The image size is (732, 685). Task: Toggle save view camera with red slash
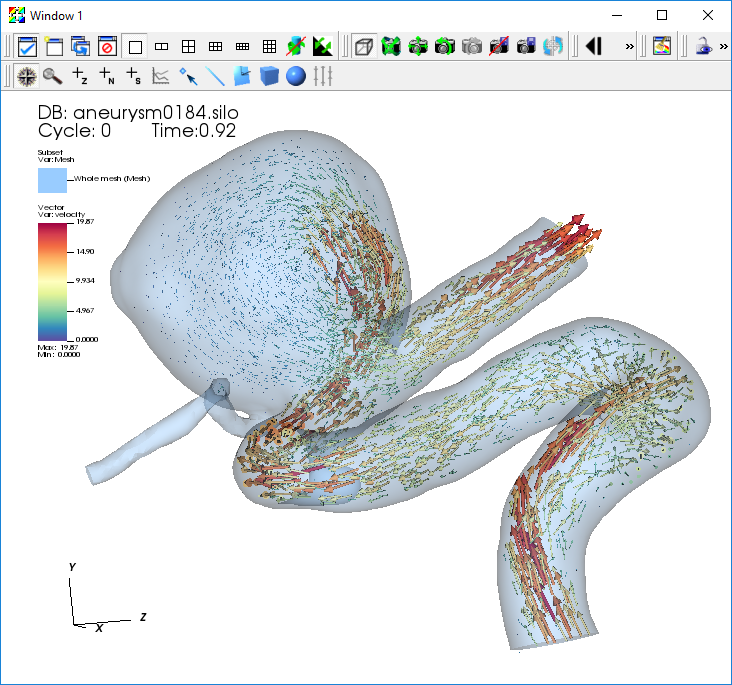[499, 46]
